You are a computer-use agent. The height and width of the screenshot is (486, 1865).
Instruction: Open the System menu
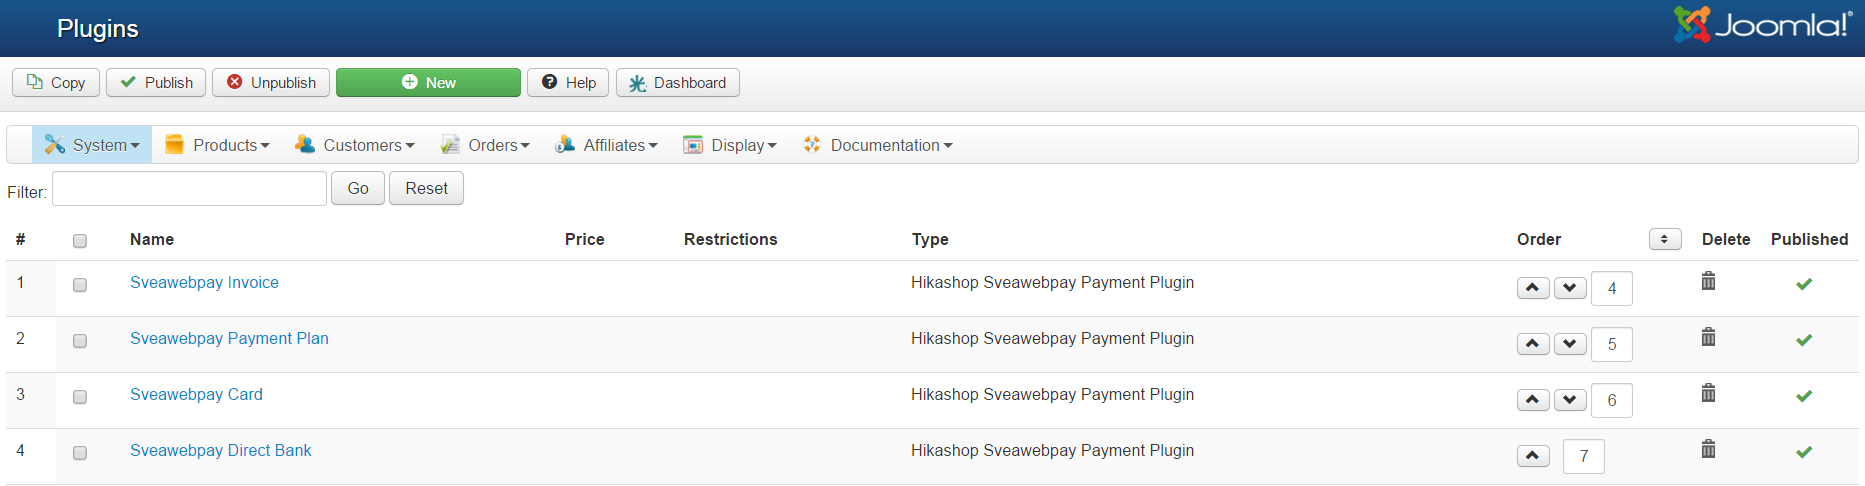pos(92,145)
